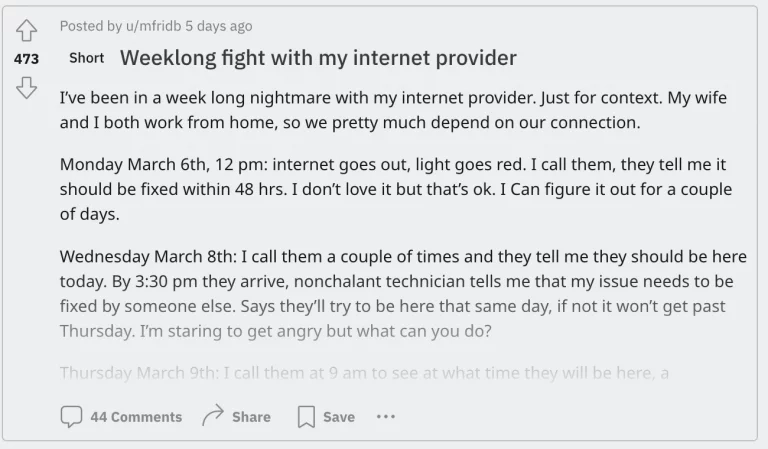Click the Monday March 6th paragraph
Image resolution: width=768 pixels, height=449 pixels.
[396, 189]
